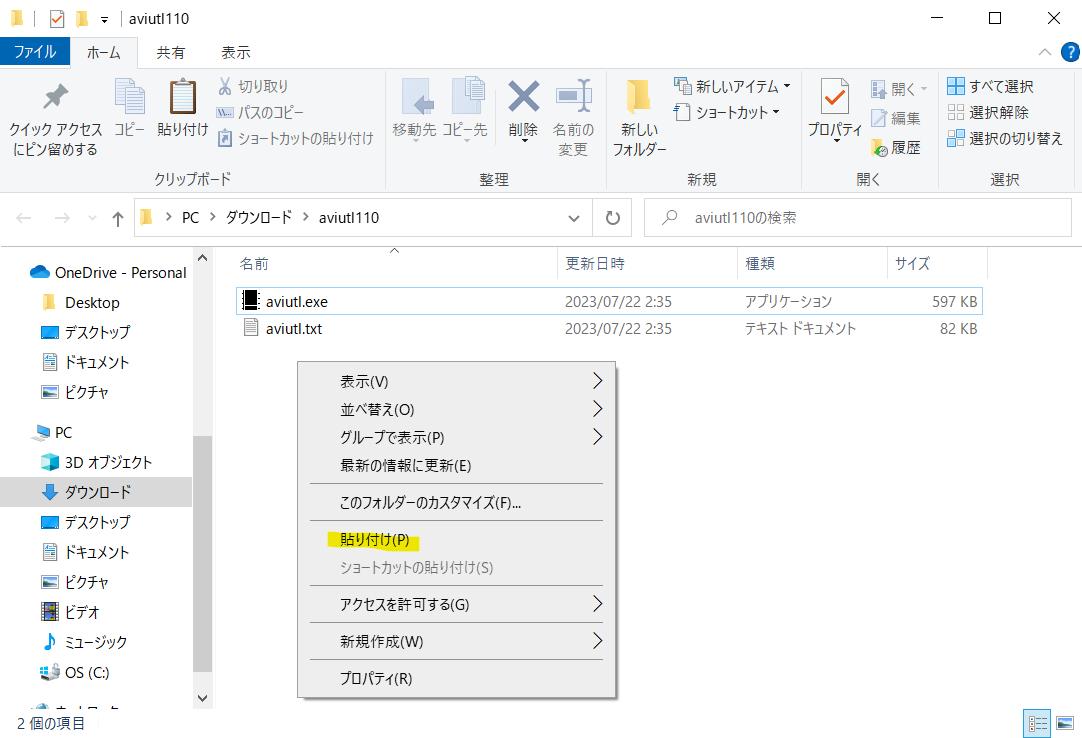Open OneDrive - Personal in sidebar

pos(108,273)
